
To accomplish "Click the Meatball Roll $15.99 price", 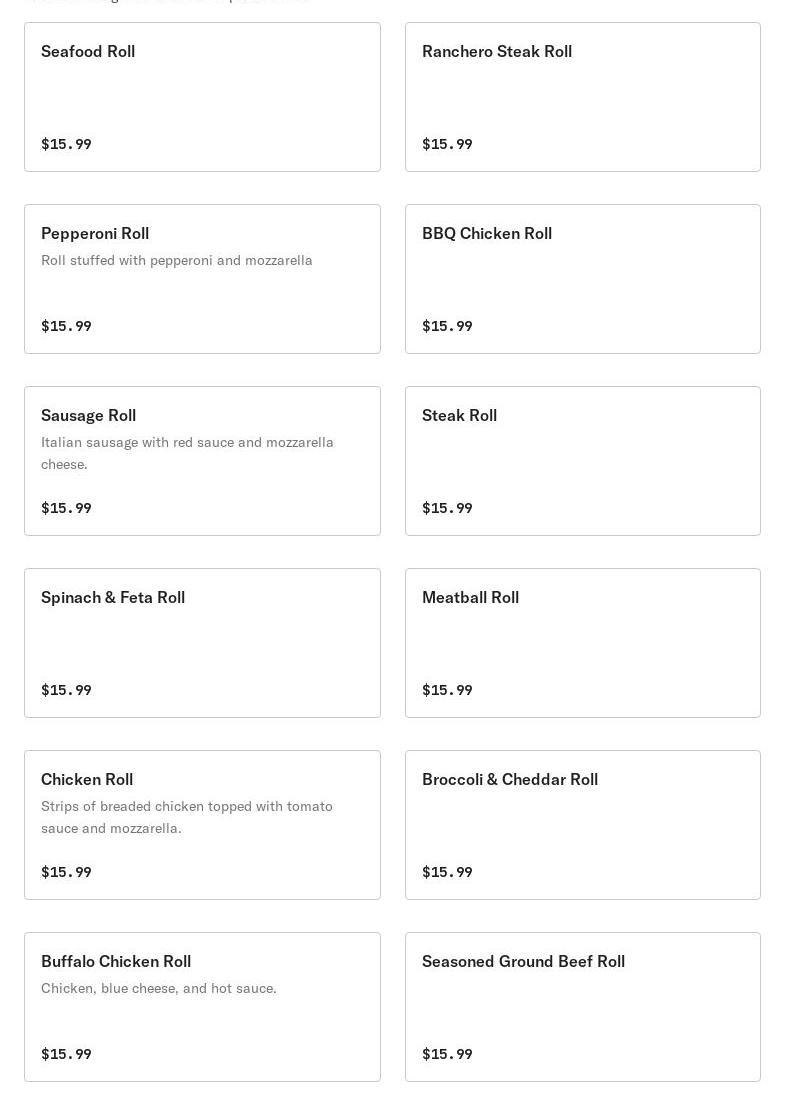I will coord(447,690).
